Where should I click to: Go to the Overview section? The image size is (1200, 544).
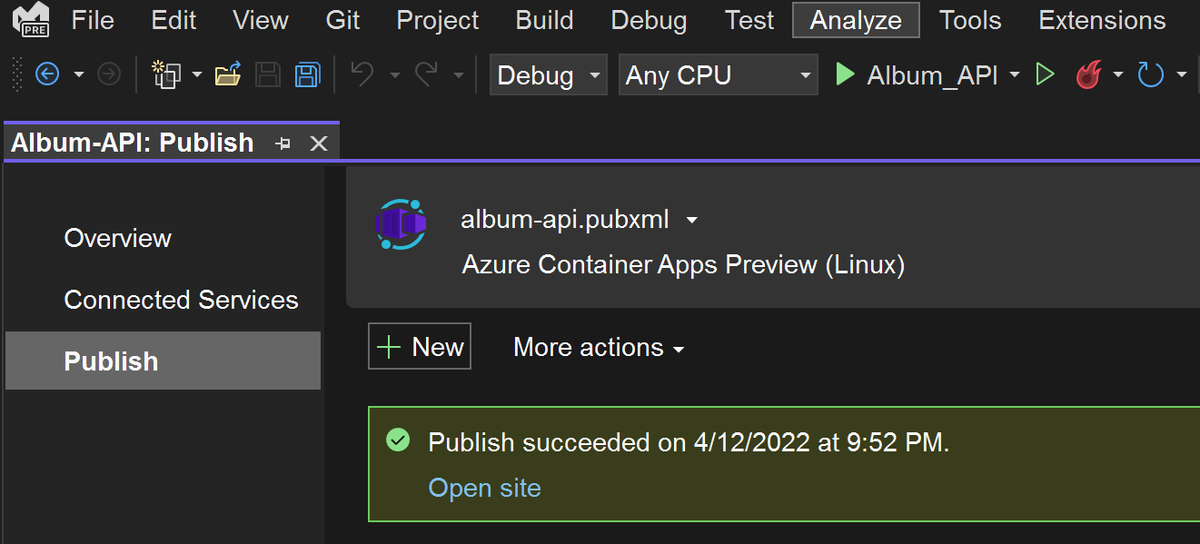point(118,238)
